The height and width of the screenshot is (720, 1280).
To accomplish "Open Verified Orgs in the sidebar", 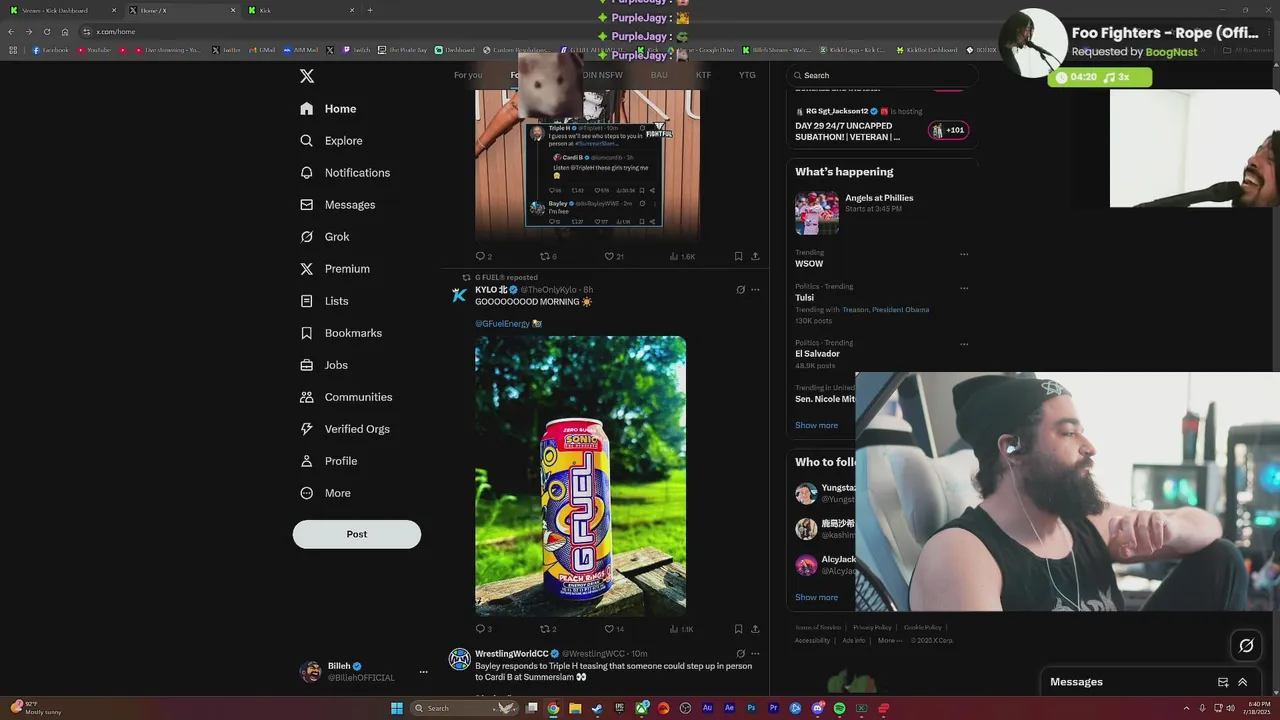I will pos(344,429).
